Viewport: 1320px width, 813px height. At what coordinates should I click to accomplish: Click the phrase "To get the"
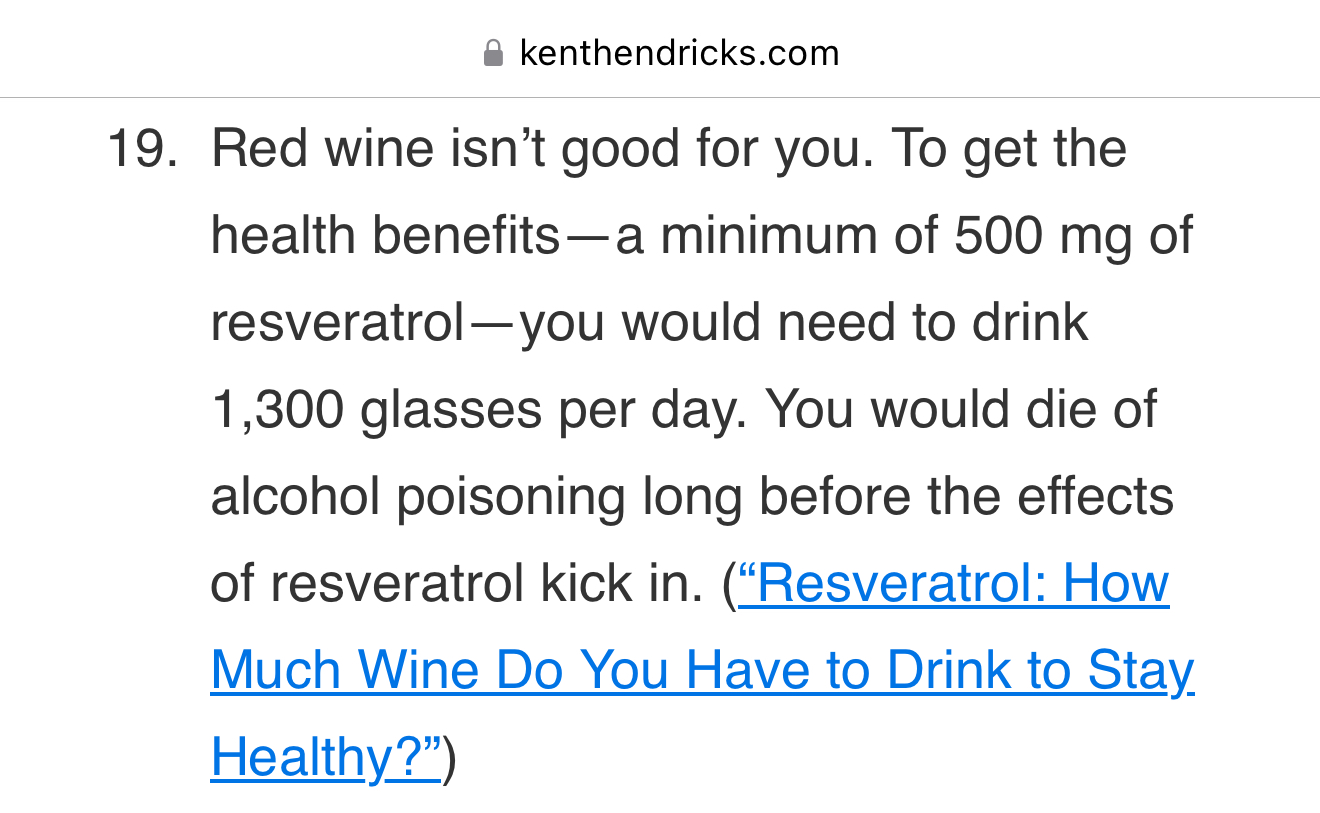coord(1008,149)
